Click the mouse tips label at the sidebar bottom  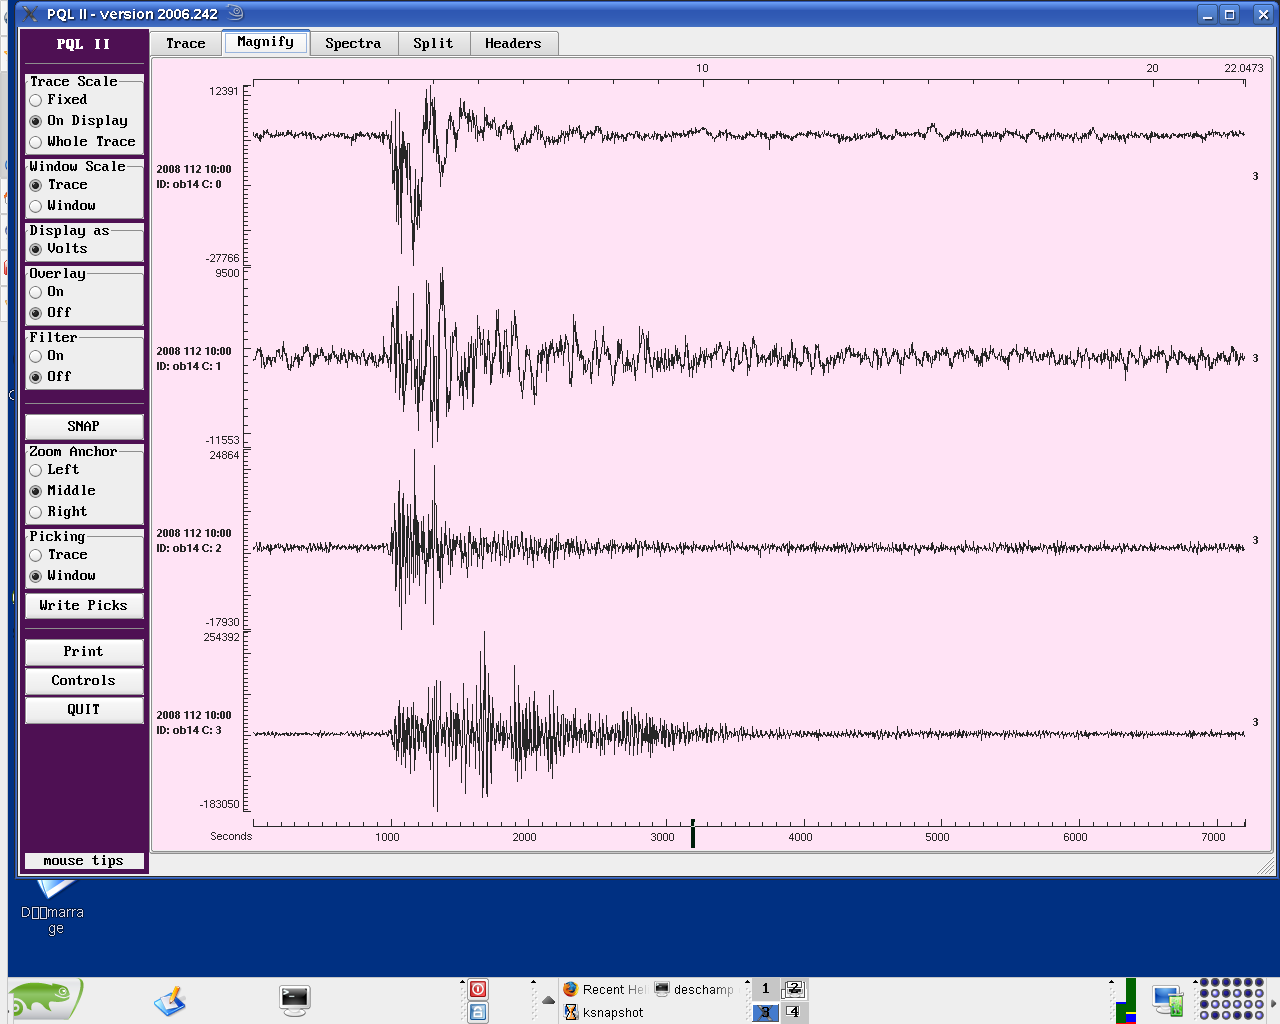[83, 861]
